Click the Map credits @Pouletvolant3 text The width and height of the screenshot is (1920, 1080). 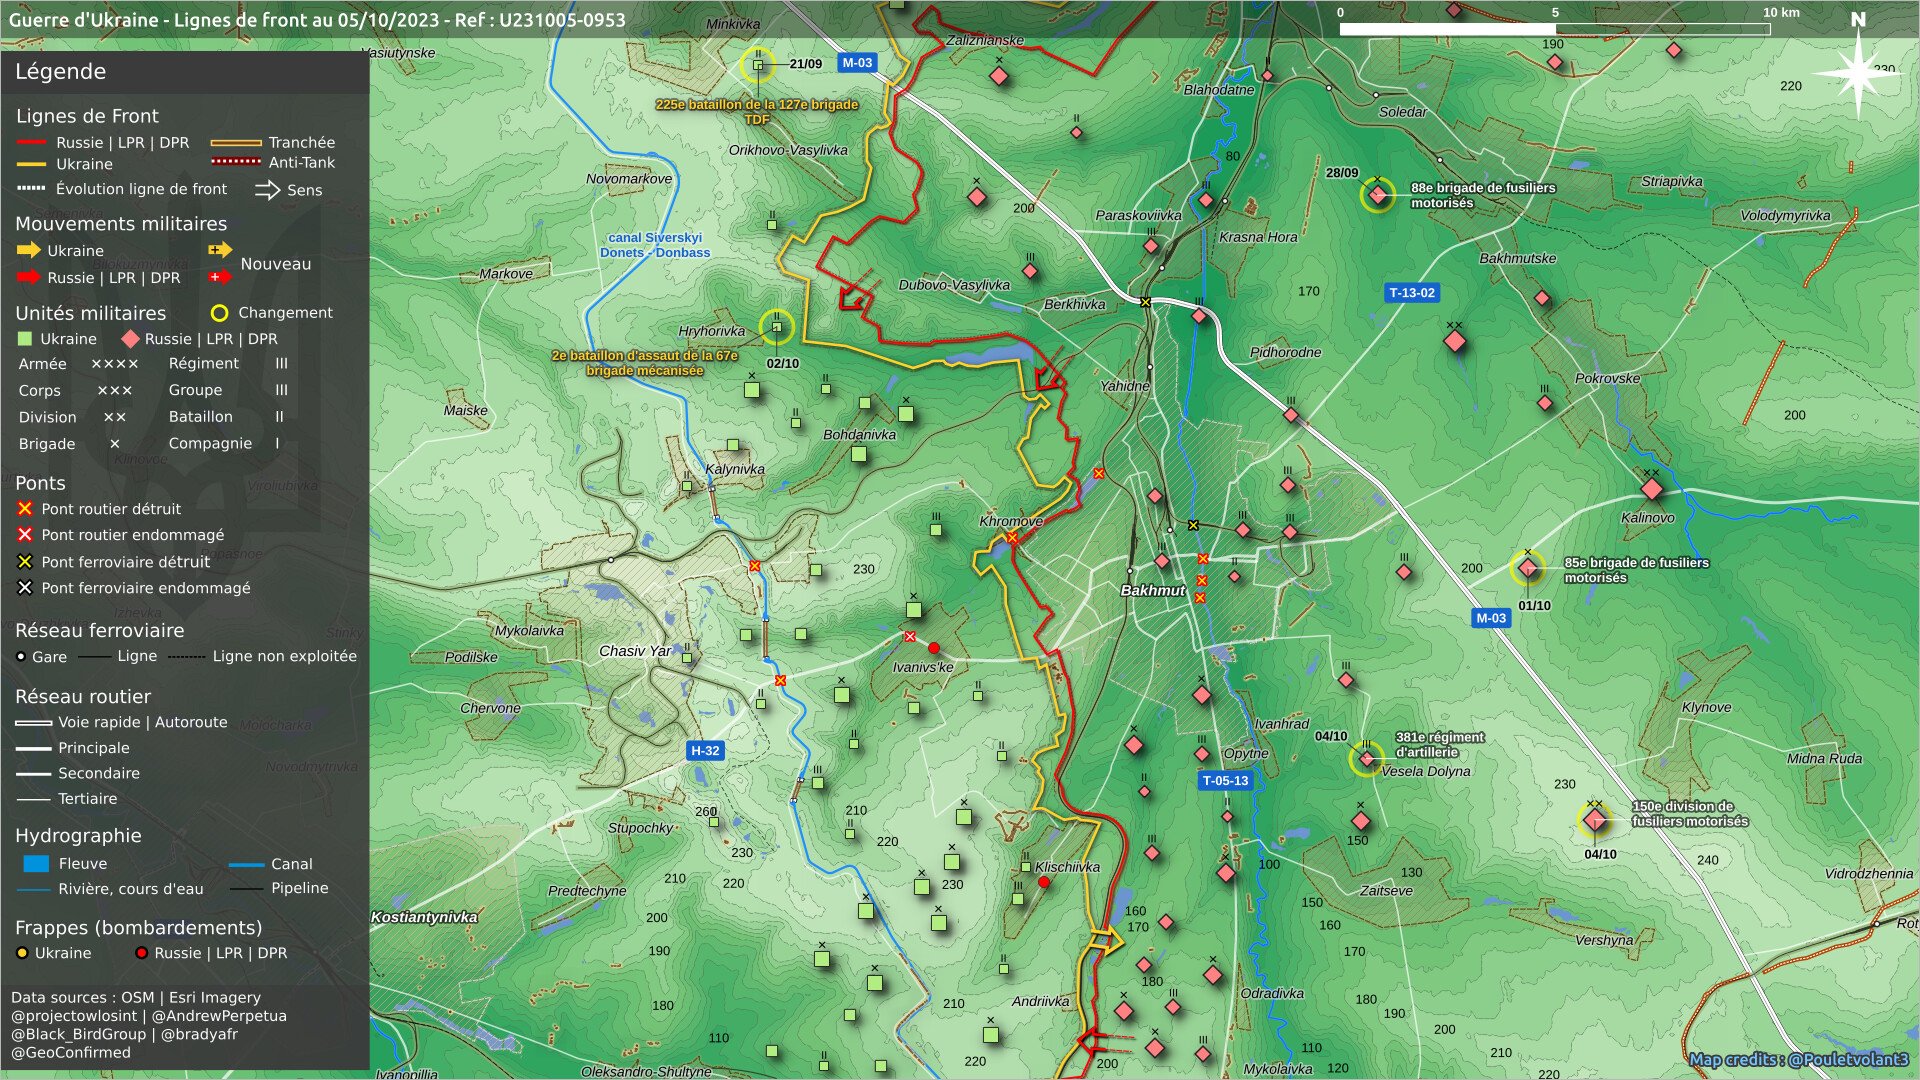click(x=1799, y=1060)
